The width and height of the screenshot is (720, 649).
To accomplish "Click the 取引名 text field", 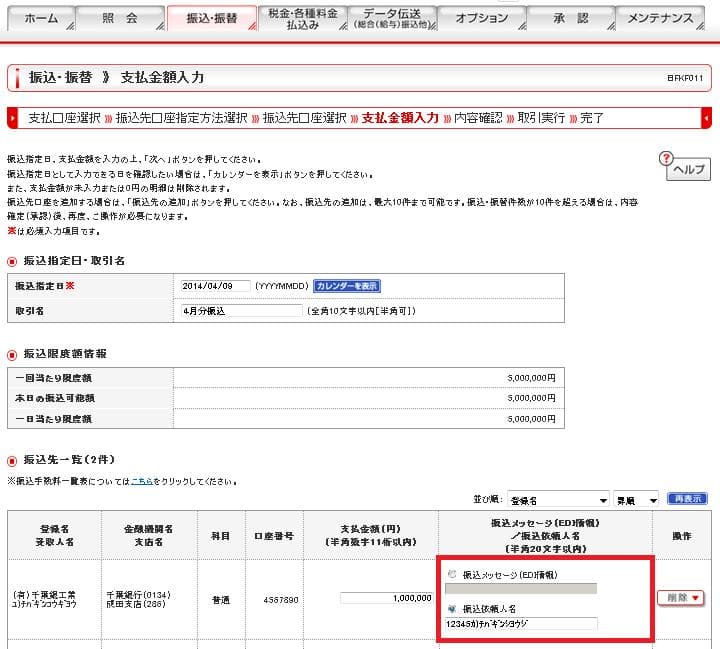I will point(240,310).
